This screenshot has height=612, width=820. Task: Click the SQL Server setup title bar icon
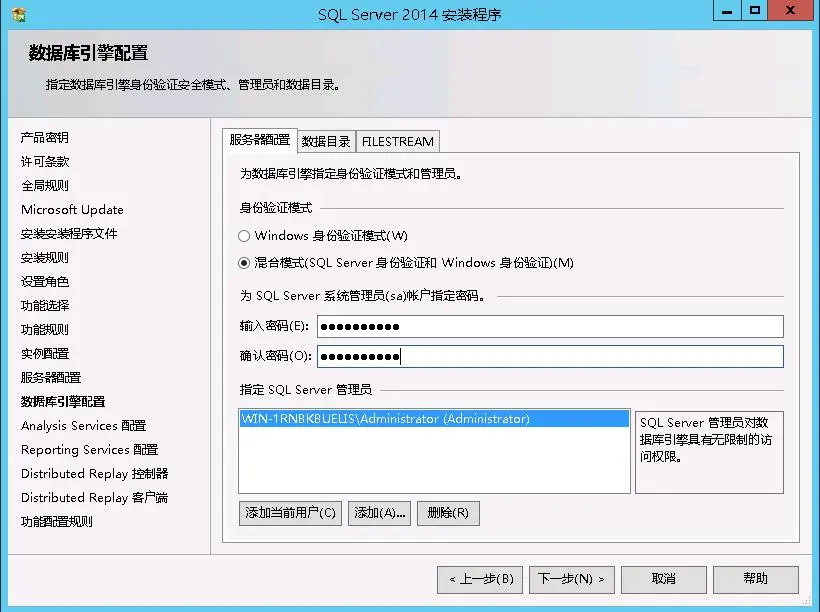point(19,15)
